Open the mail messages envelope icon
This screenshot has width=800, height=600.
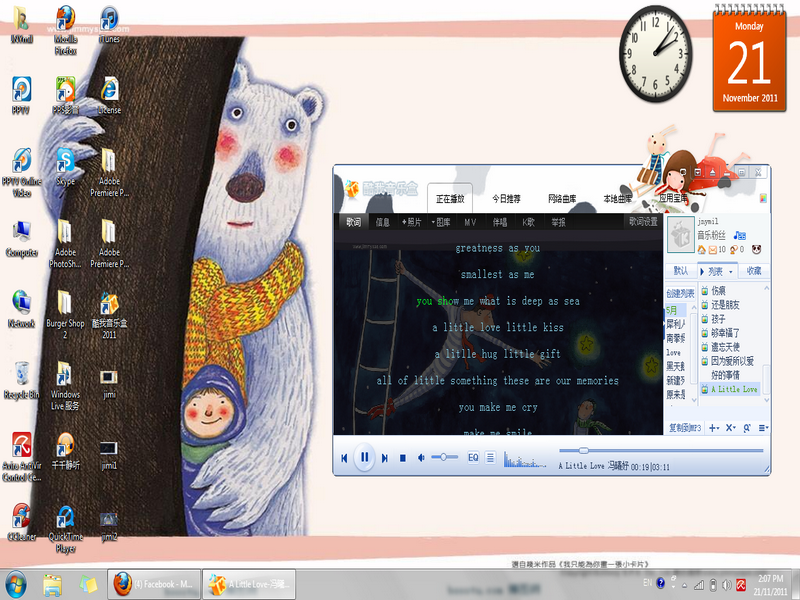pyautogui.click(x=713, y=249)
